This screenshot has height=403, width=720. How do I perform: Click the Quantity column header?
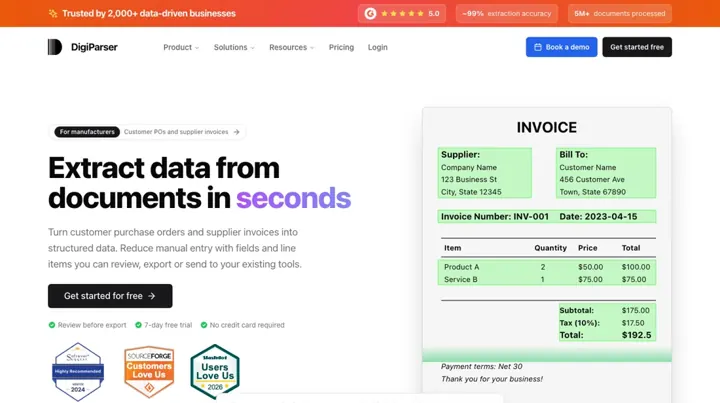550,248
